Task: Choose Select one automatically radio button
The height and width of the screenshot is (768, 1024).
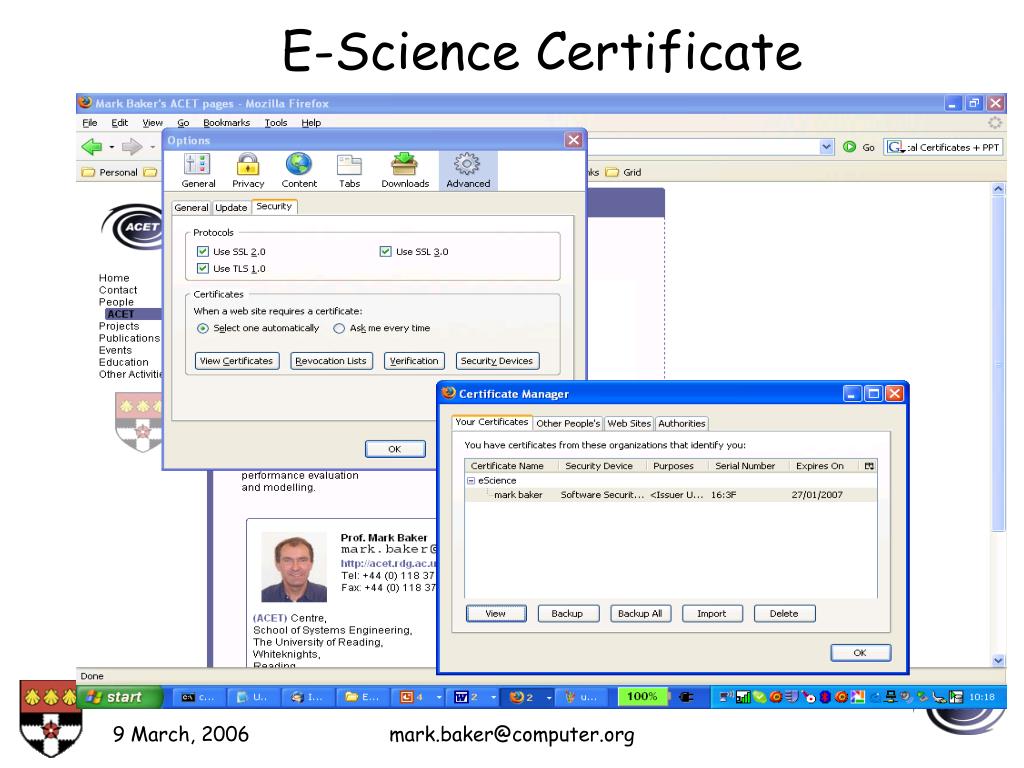Action: click(x=202, y=328)
